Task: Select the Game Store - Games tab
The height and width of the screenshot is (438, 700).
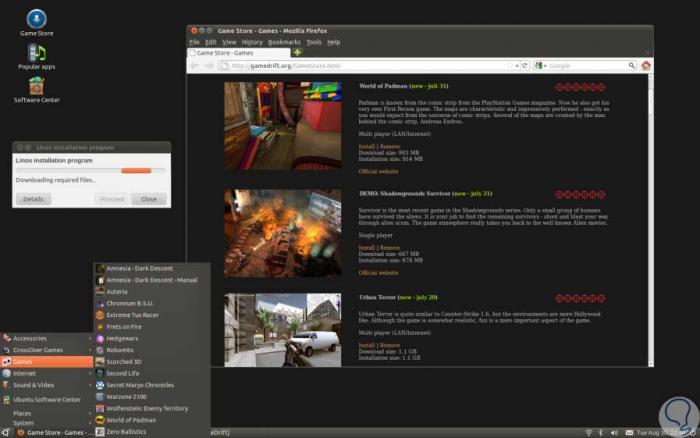Action: tap(239, 53)
